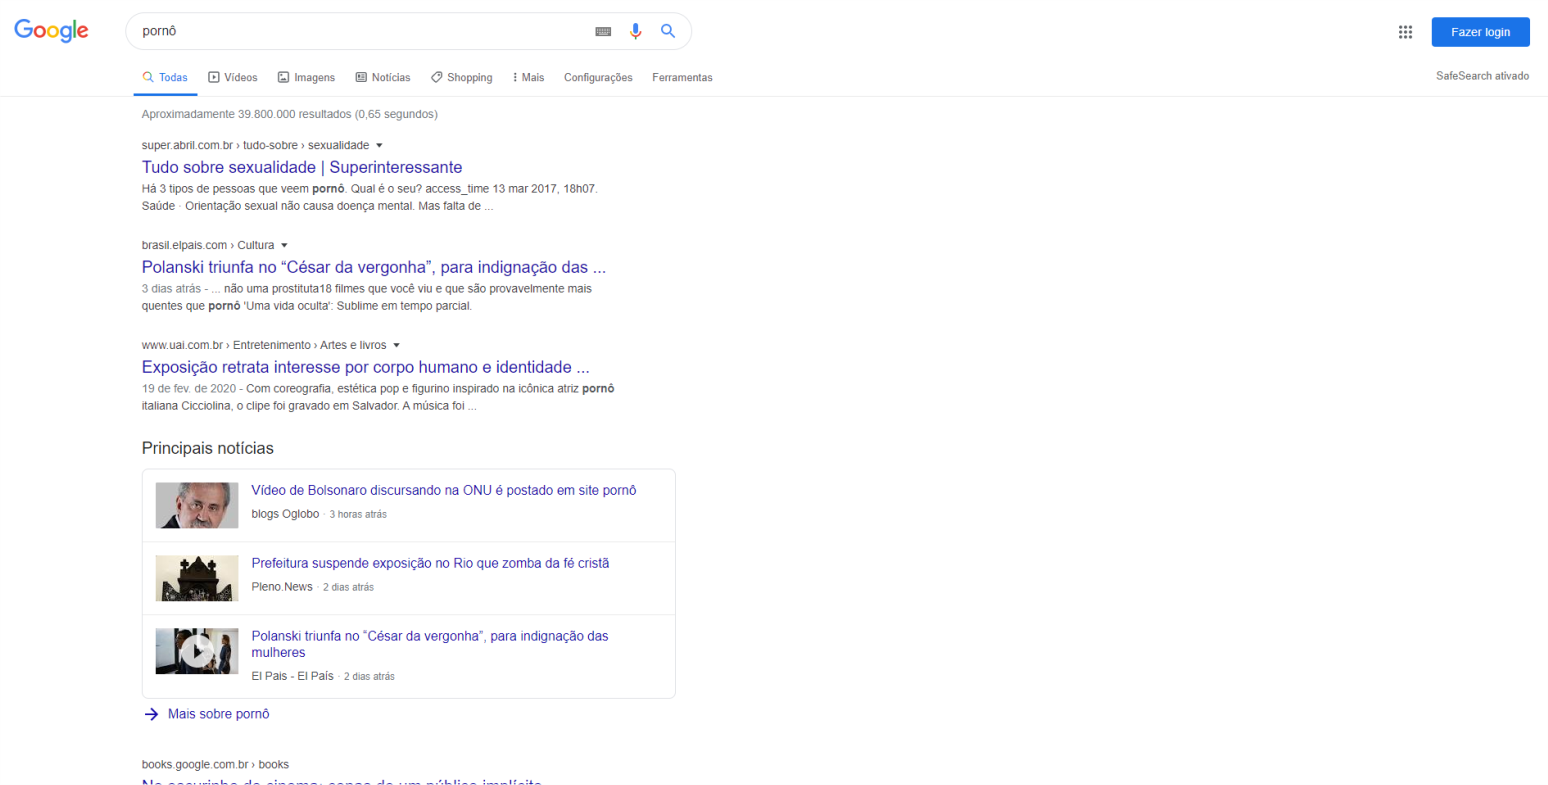Switch to the Vídeos tab

[233, 77]
